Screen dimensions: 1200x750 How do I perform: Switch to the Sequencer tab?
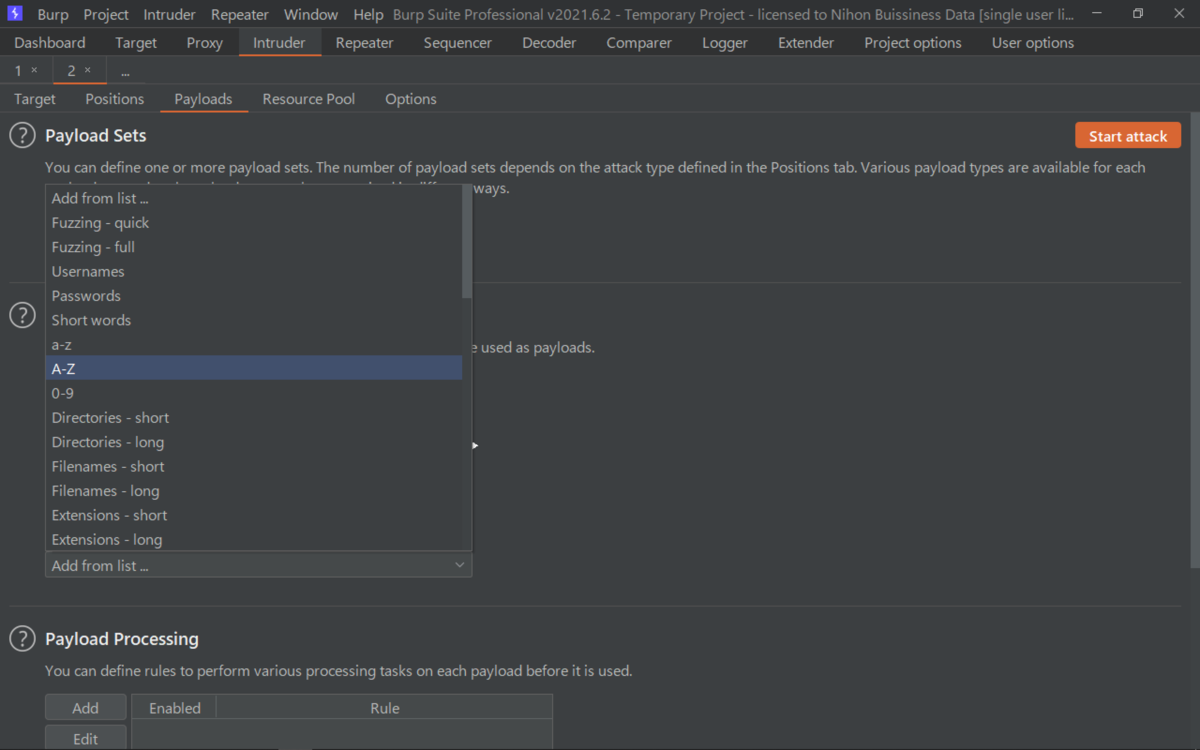click(x=457, y=43)
